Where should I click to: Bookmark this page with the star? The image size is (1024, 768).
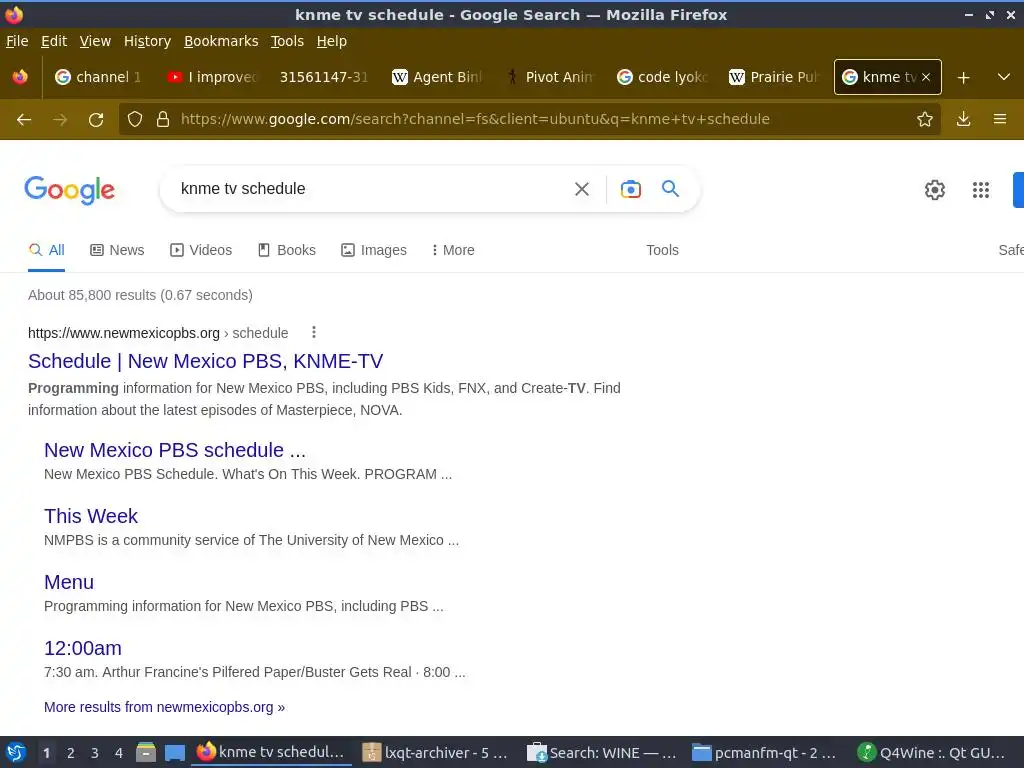[925, 120]
